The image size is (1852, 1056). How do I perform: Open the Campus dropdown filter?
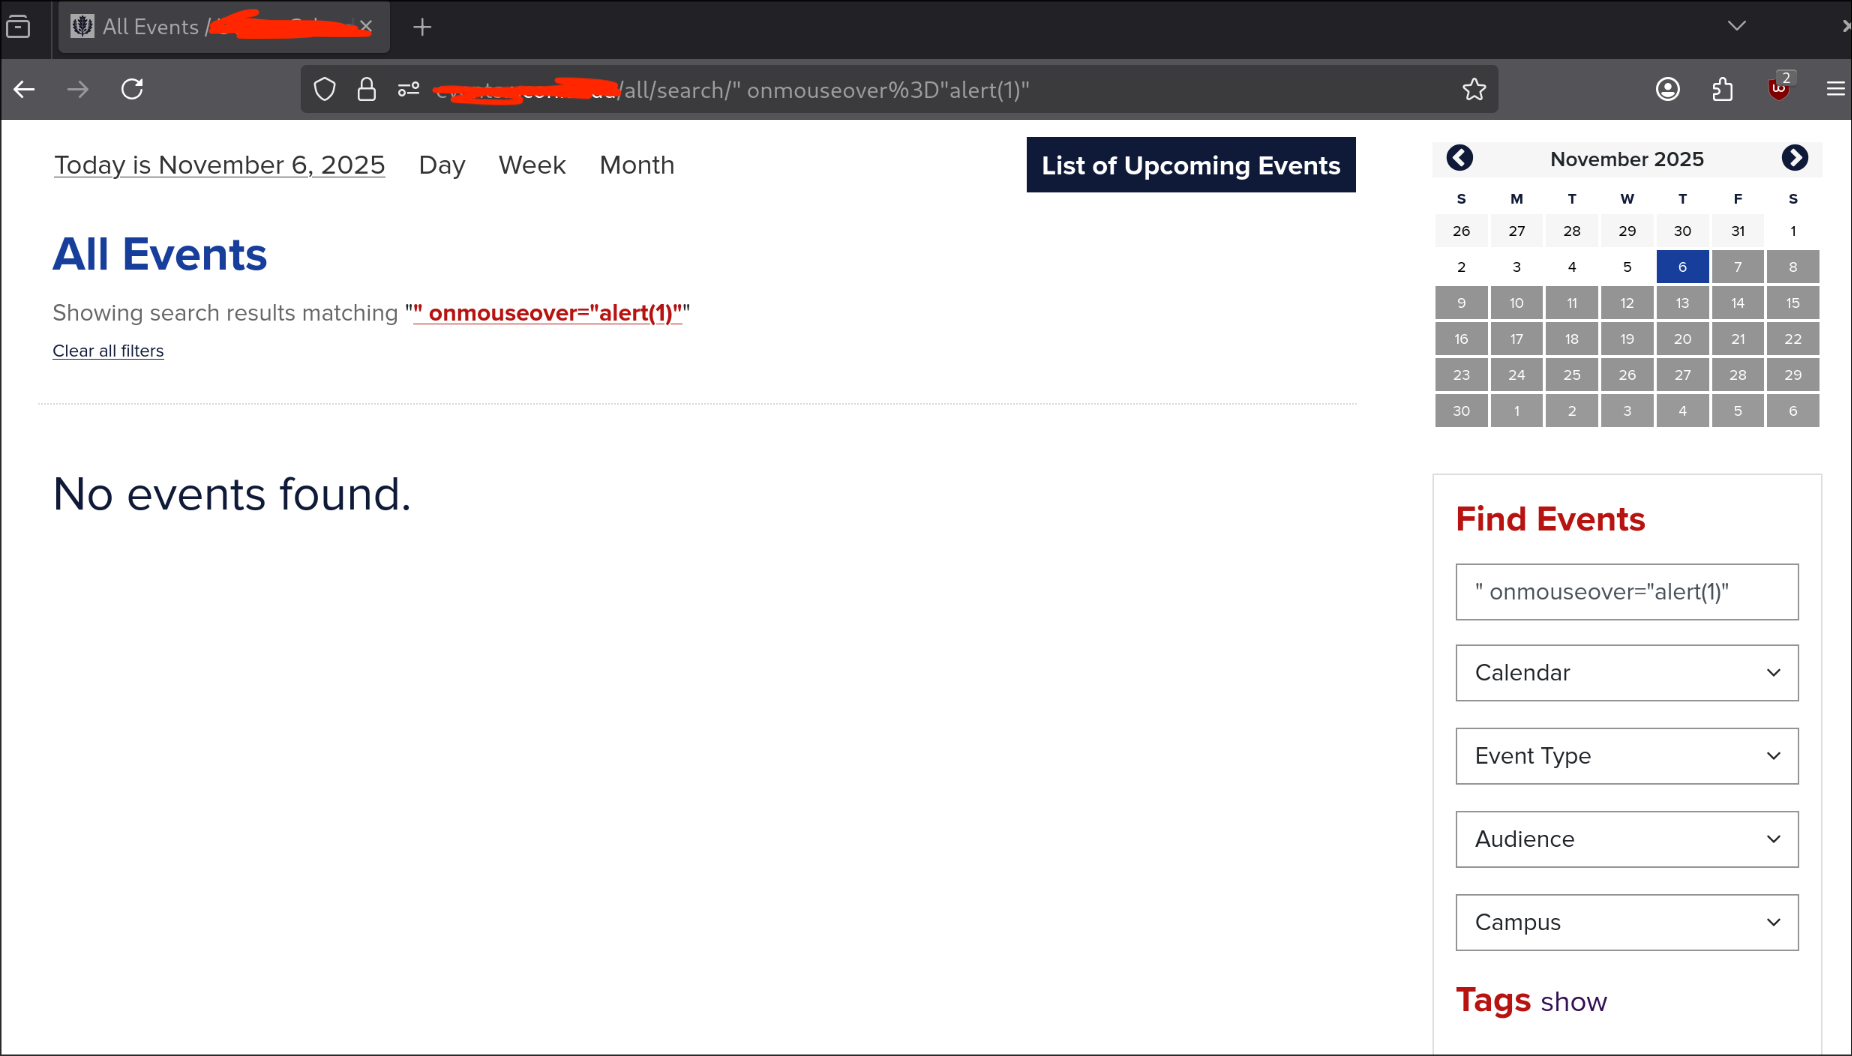point(1626,922)
